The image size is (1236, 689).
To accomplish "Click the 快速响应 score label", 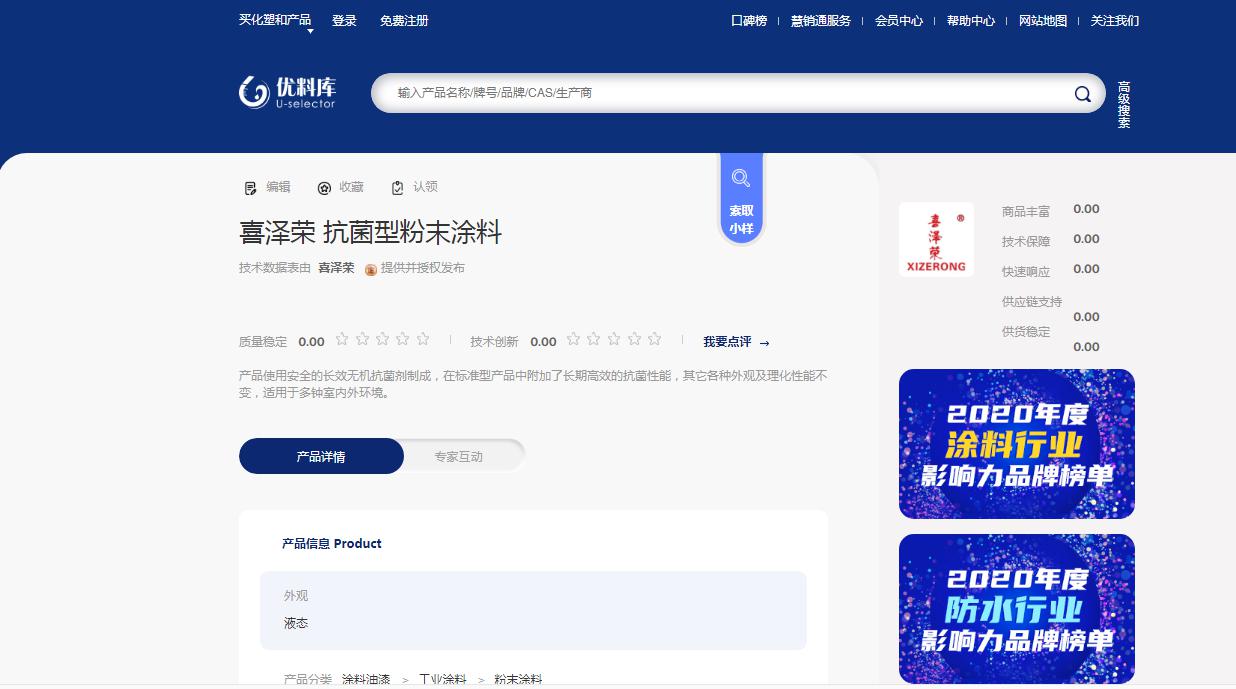I will 1026,272.
